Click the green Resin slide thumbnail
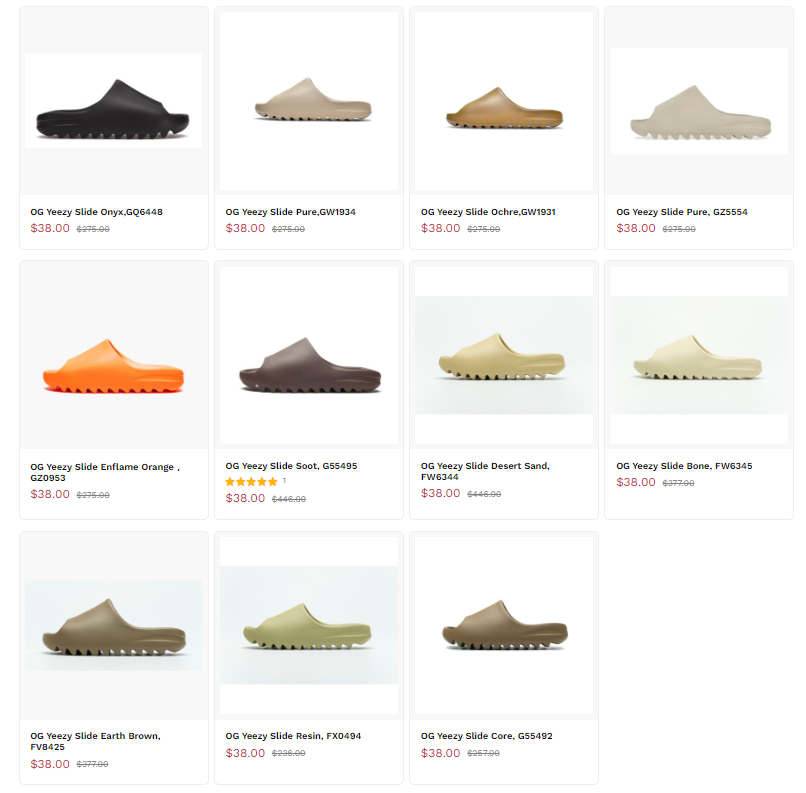This screenshot has height=793, width=806. tap(309, 626)
